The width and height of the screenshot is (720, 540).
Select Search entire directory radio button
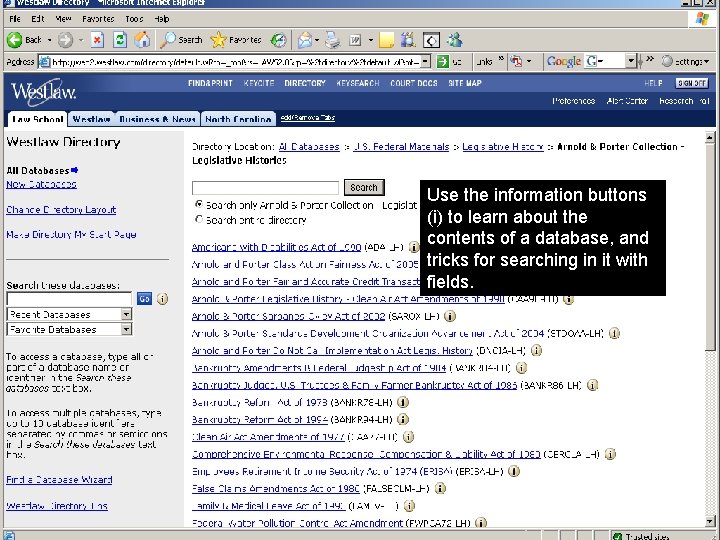[199, 219]
